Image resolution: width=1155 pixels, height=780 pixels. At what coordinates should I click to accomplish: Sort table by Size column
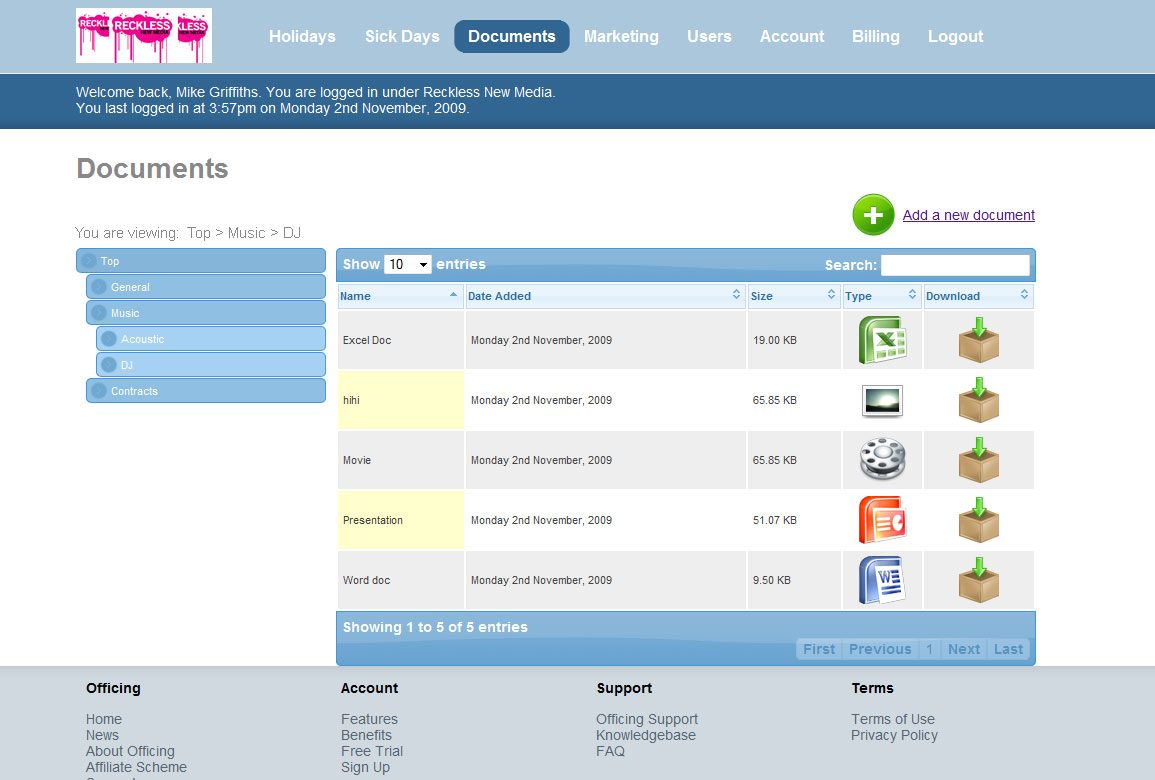[793, 296]
